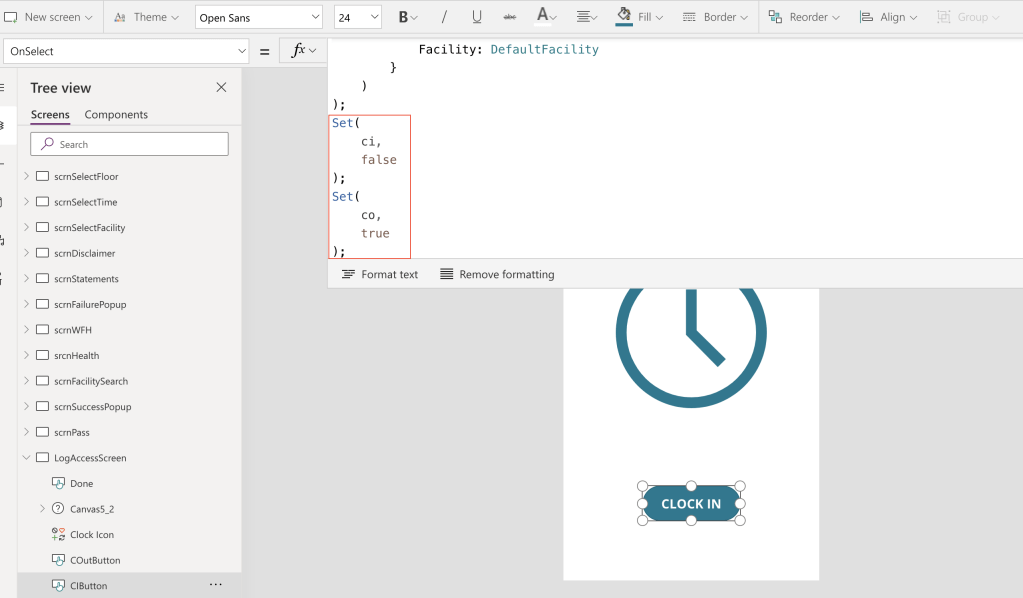
Task: Toggle bold text formatting
Action: [403, 17]
